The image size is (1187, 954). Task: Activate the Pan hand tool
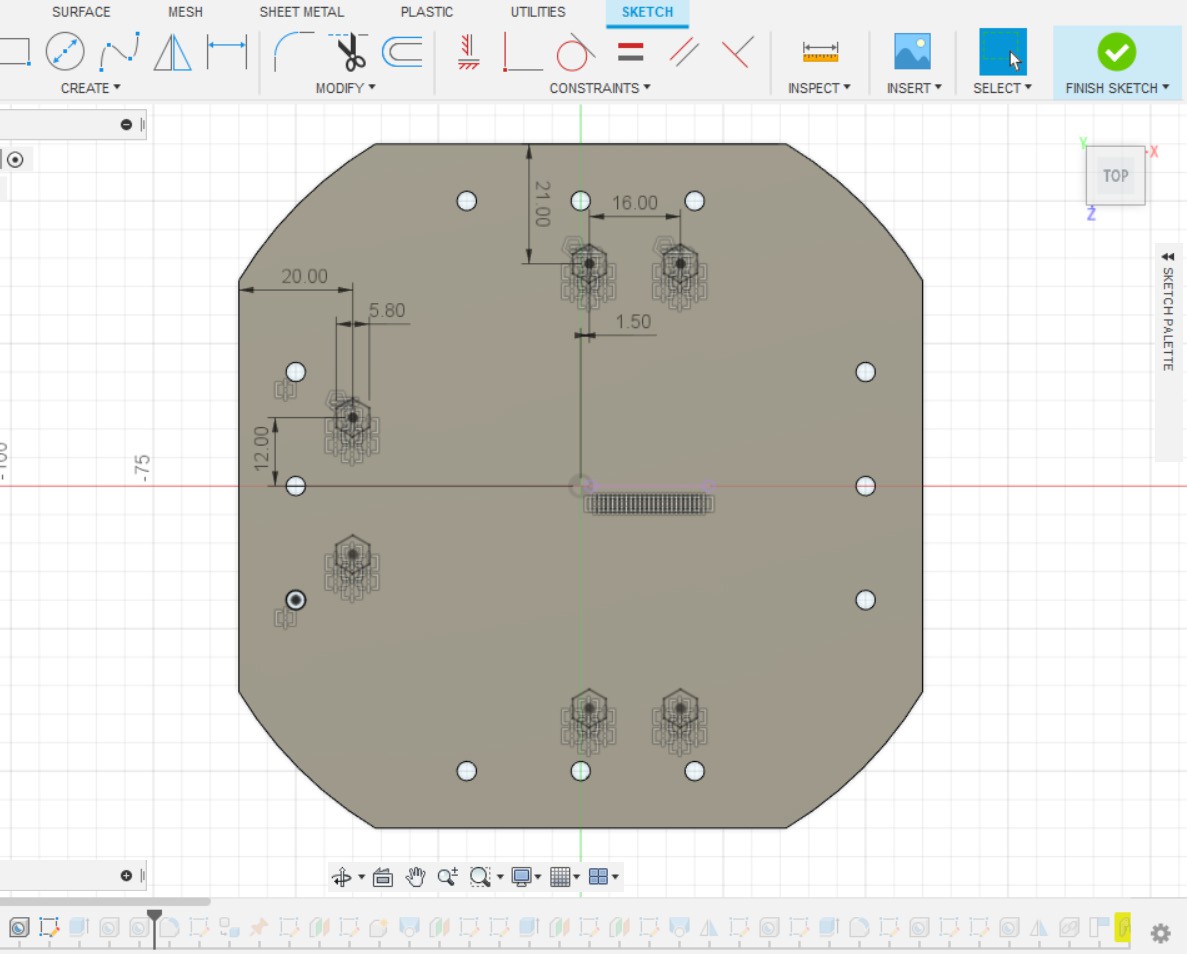[x=416, y=877]
